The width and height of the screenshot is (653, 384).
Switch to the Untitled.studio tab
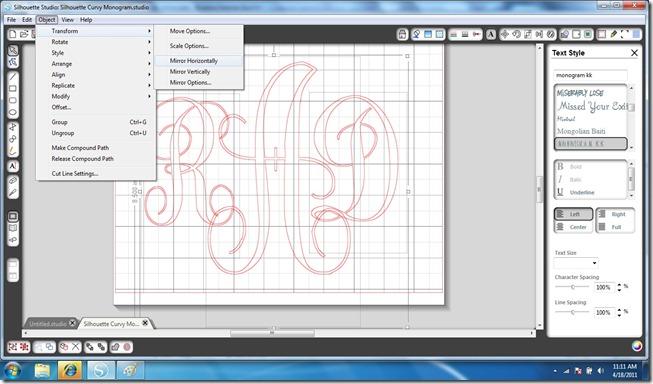click(47, 324)
